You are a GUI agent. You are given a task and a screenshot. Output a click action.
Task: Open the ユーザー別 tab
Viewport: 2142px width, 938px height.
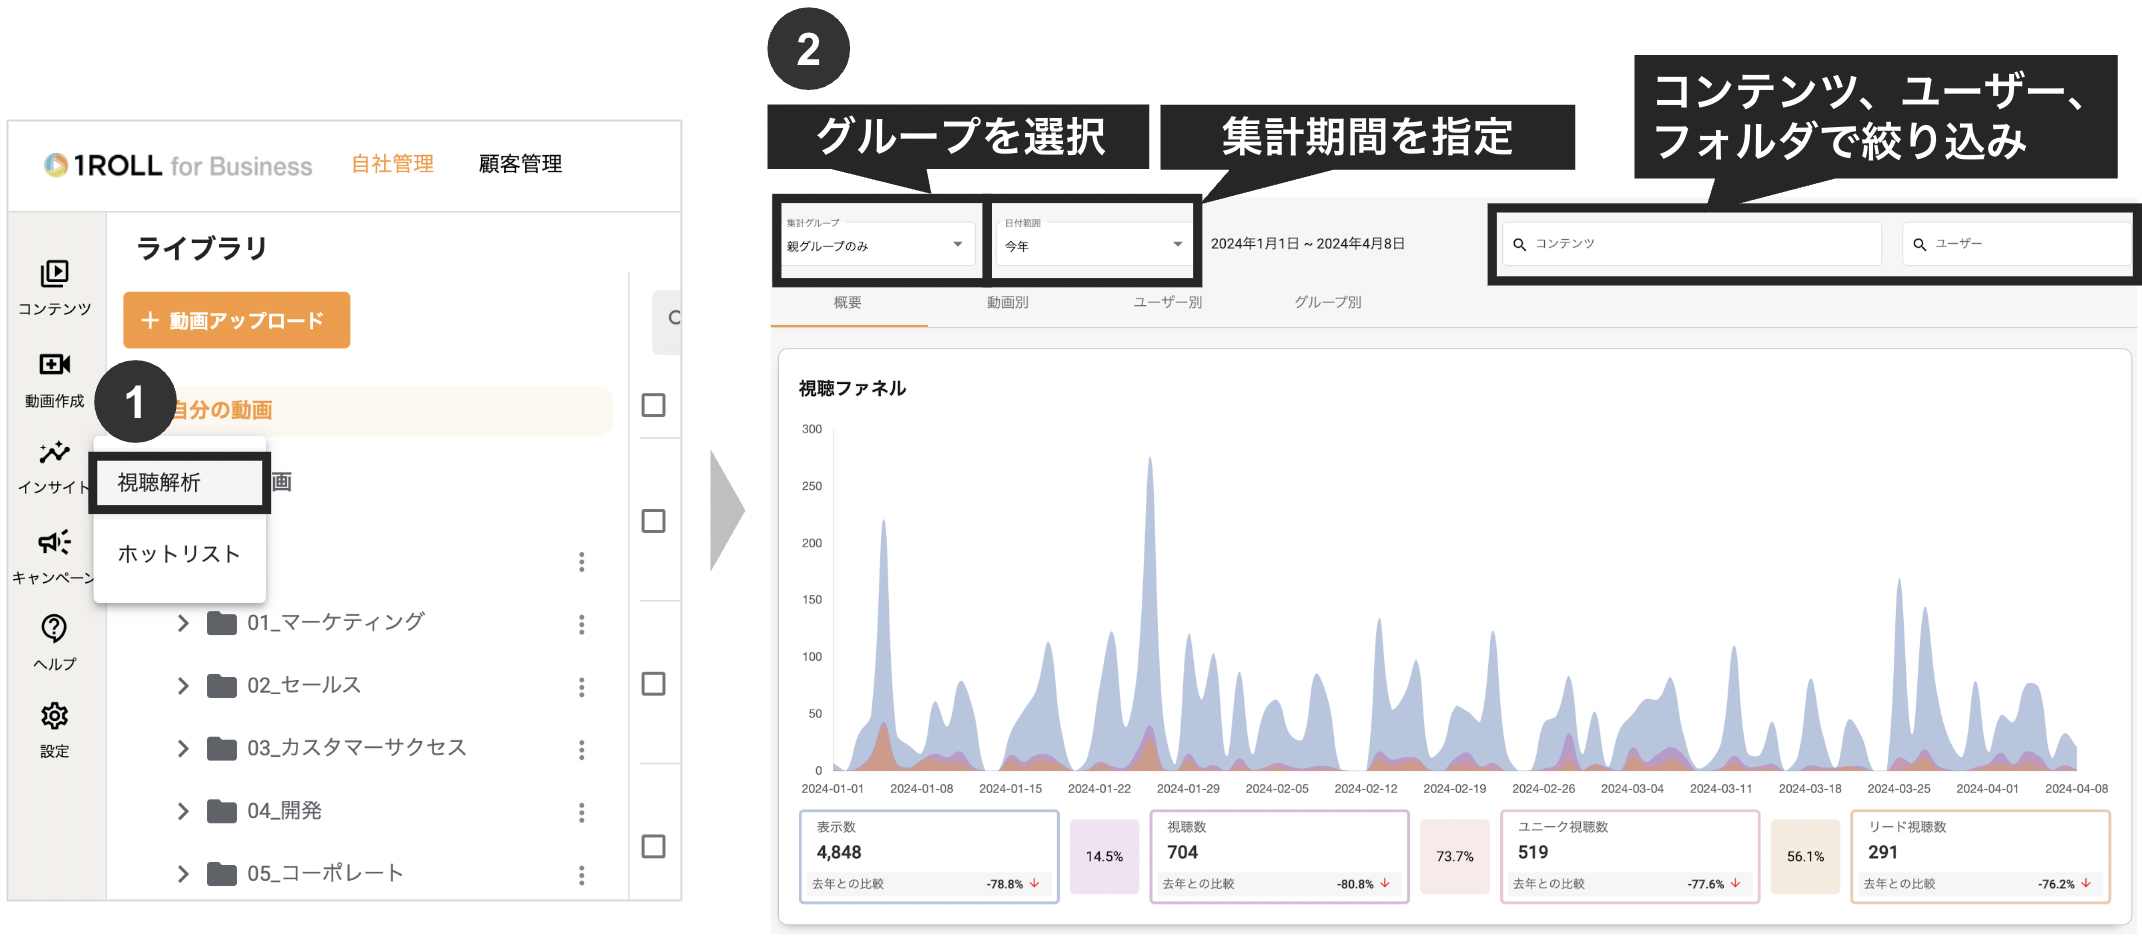click(x=1166, y=303)
